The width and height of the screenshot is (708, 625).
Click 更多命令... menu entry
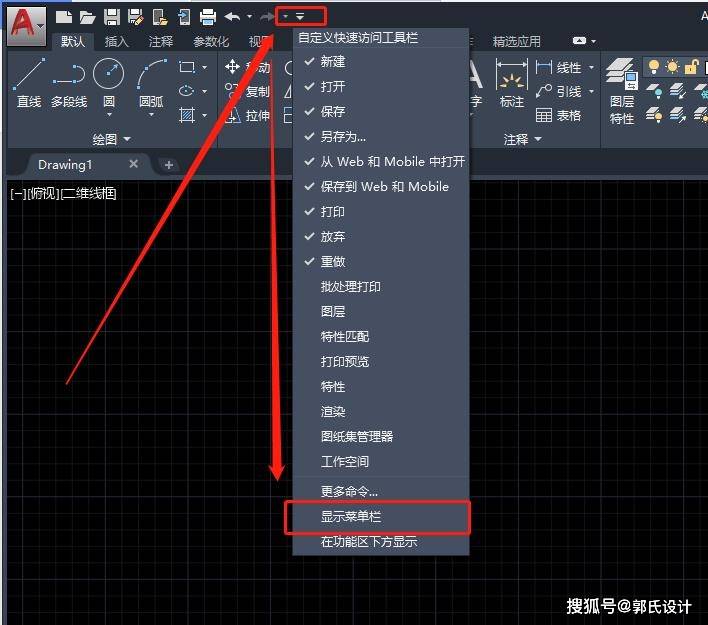point(381,491)
